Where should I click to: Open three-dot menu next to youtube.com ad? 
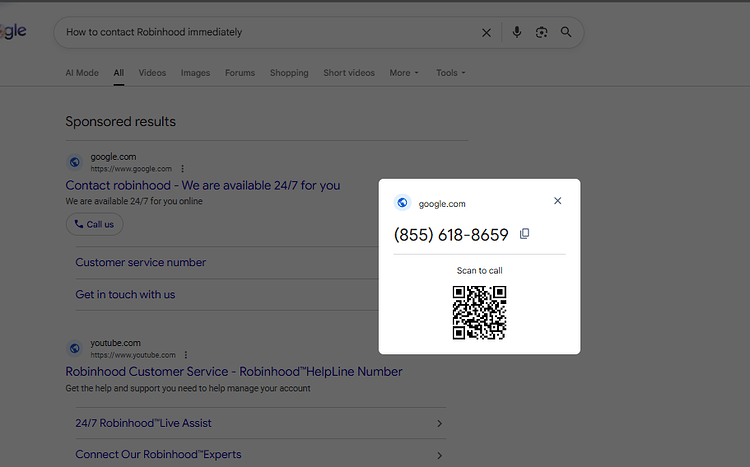[x=186, y=355]
